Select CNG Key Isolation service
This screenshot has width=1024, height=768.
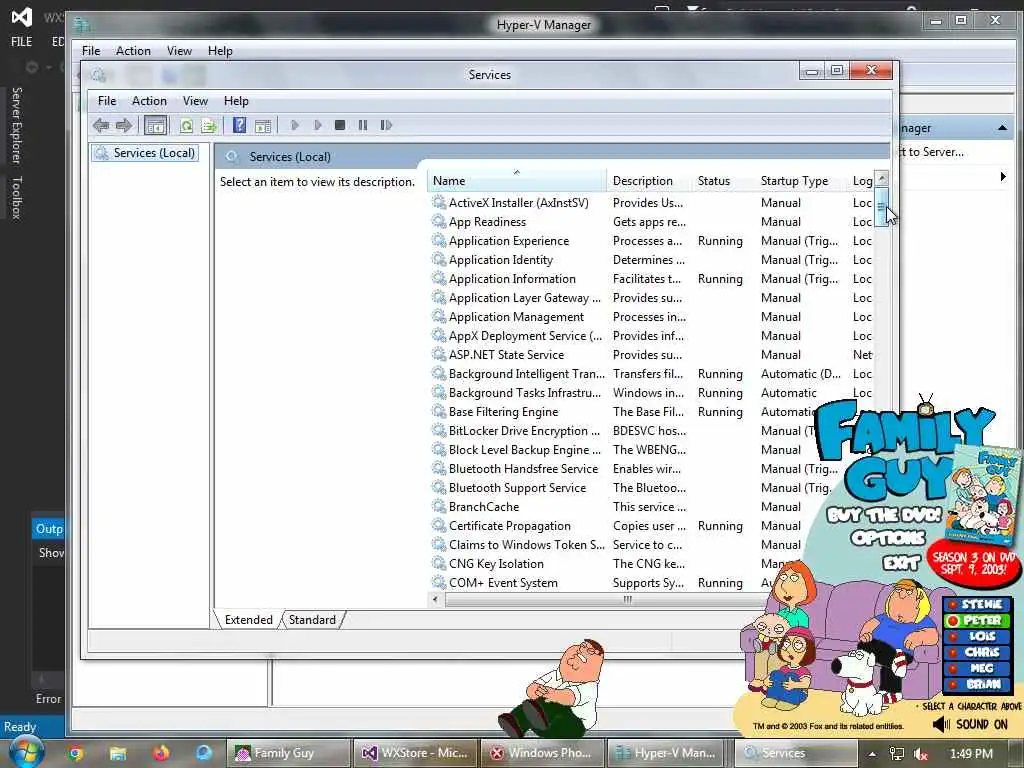[x=496, y=564]
